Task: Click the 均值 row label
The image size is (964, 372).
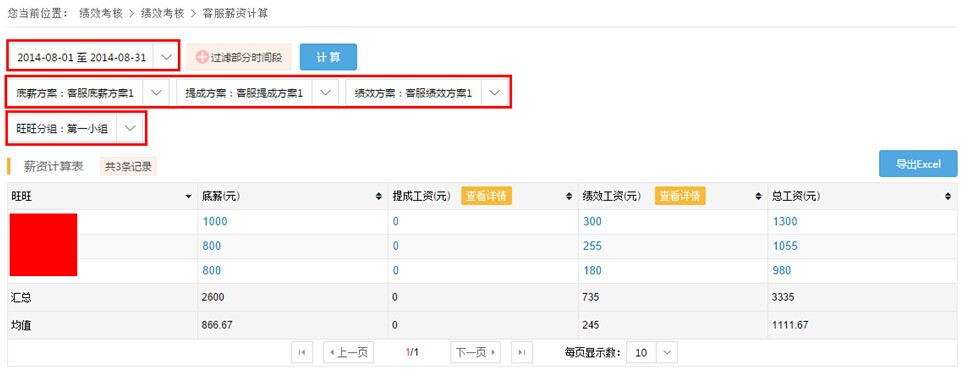Action: (21, 325)
